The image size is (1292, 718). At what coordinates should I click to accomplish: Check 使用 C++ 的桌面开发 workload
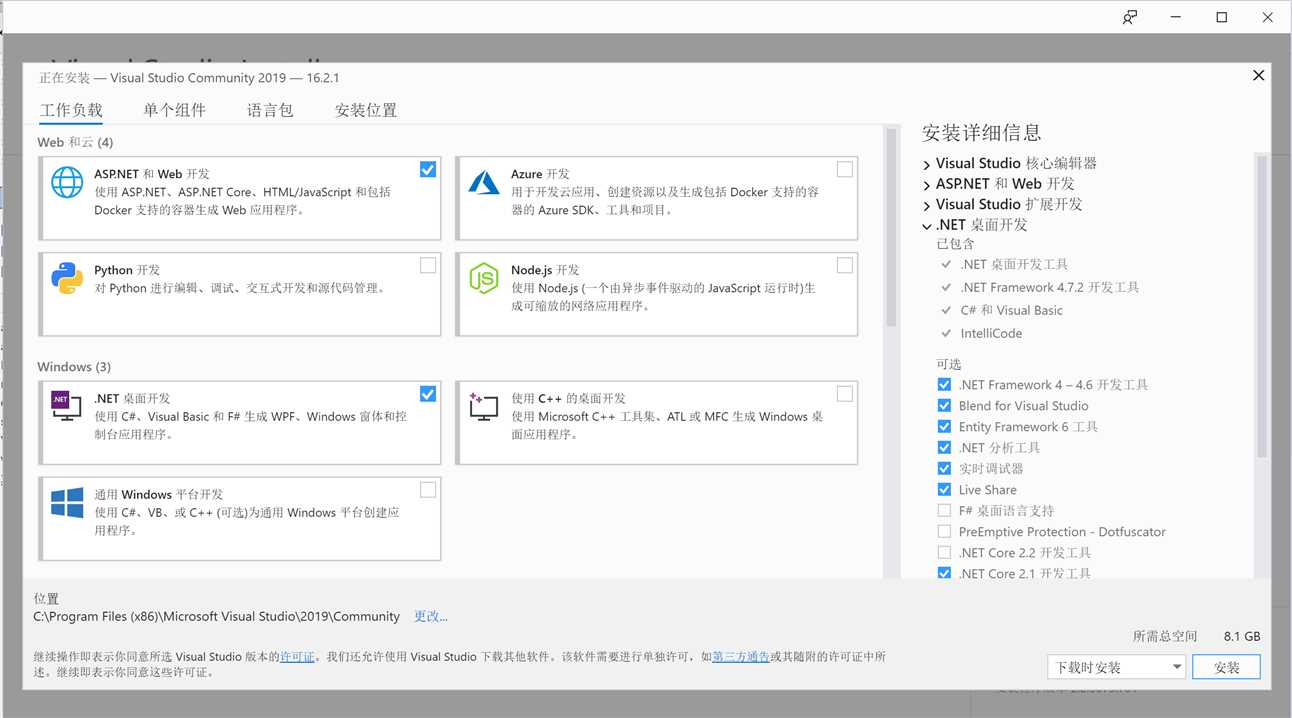pyautogui.click(x=845, y=393)
